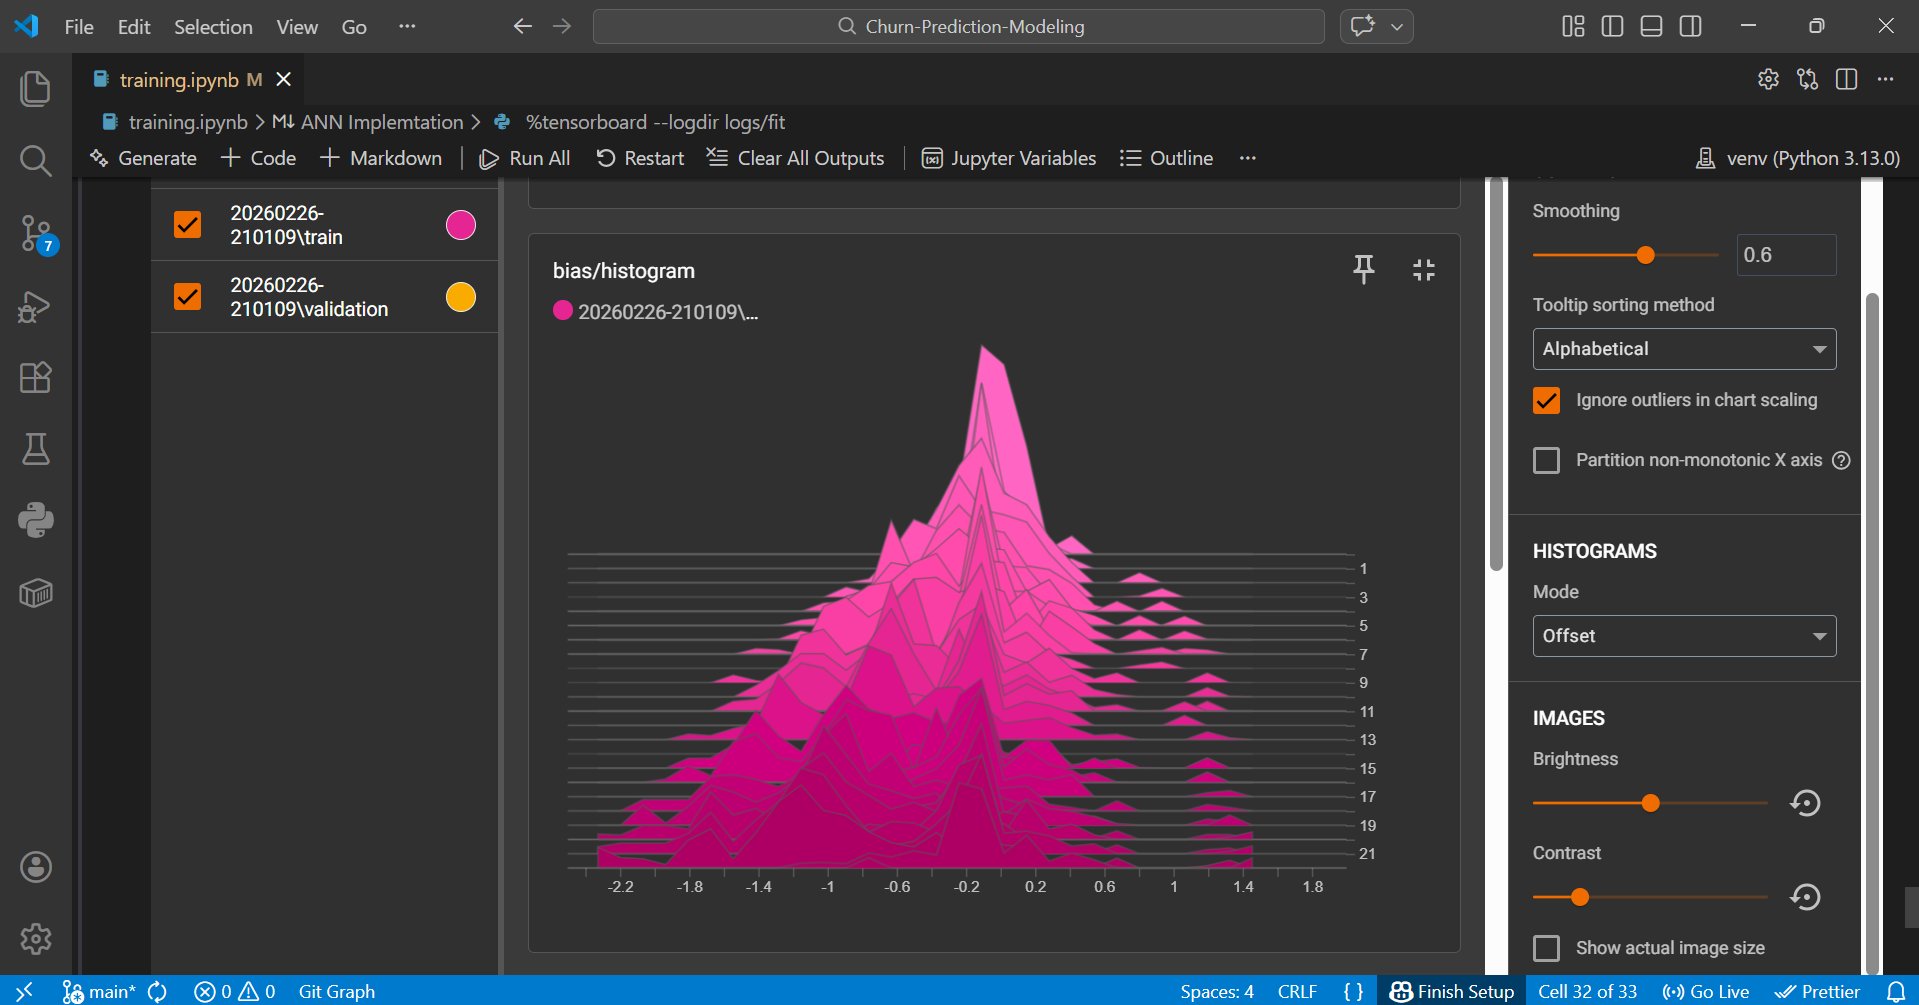Reset the image Contrast value
The width and height of the screenshot is (1919, 1005).
tap(1805, 897)
